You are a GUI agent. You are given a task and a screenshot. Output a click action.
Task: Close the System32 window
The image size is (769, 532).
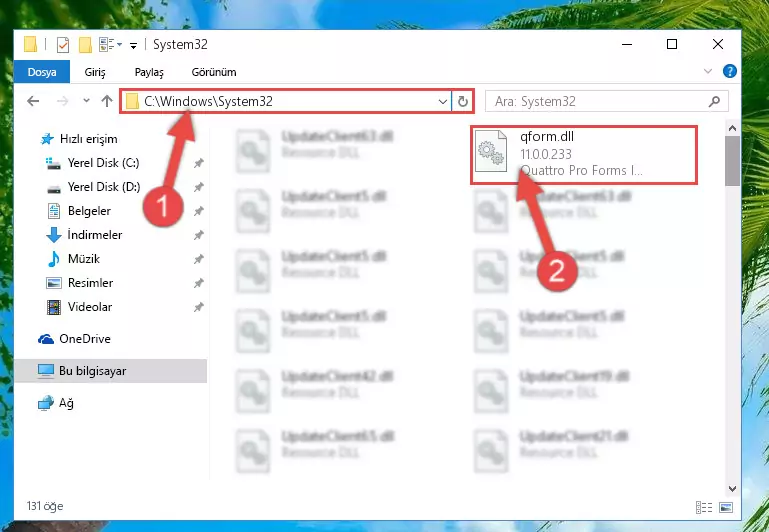[718, 44]
